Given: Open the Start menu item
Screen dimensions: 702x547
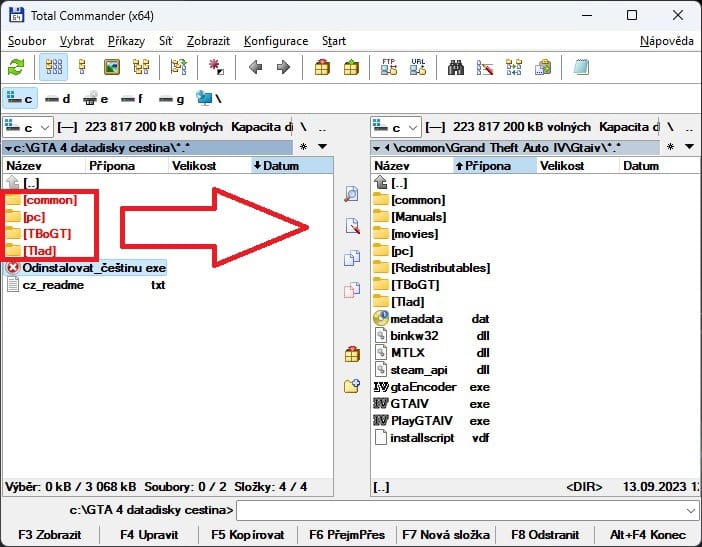Looking at the screenshot, I should pos(334,41).
